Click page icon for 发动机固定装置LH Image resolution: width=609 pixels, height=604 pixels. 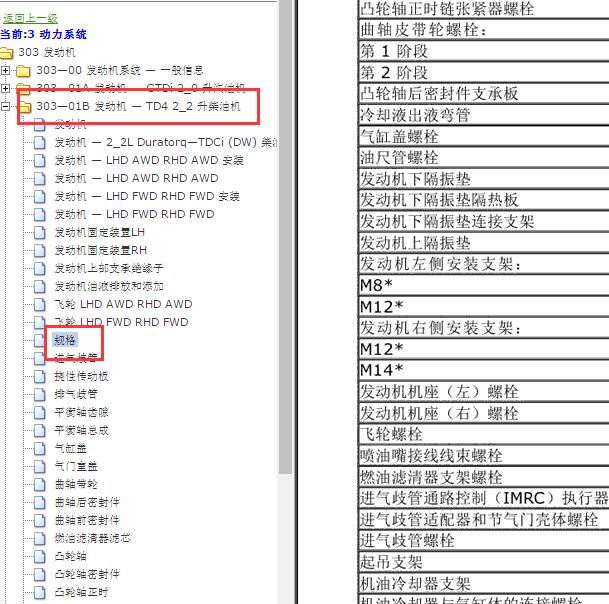point(40,233)
